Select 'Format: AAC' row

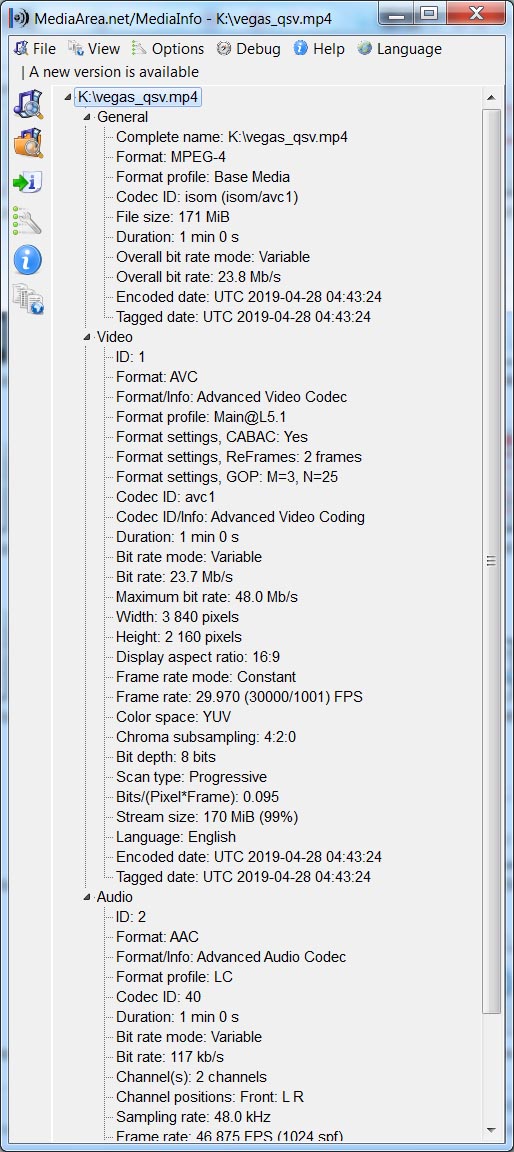(x=157, y=937)
